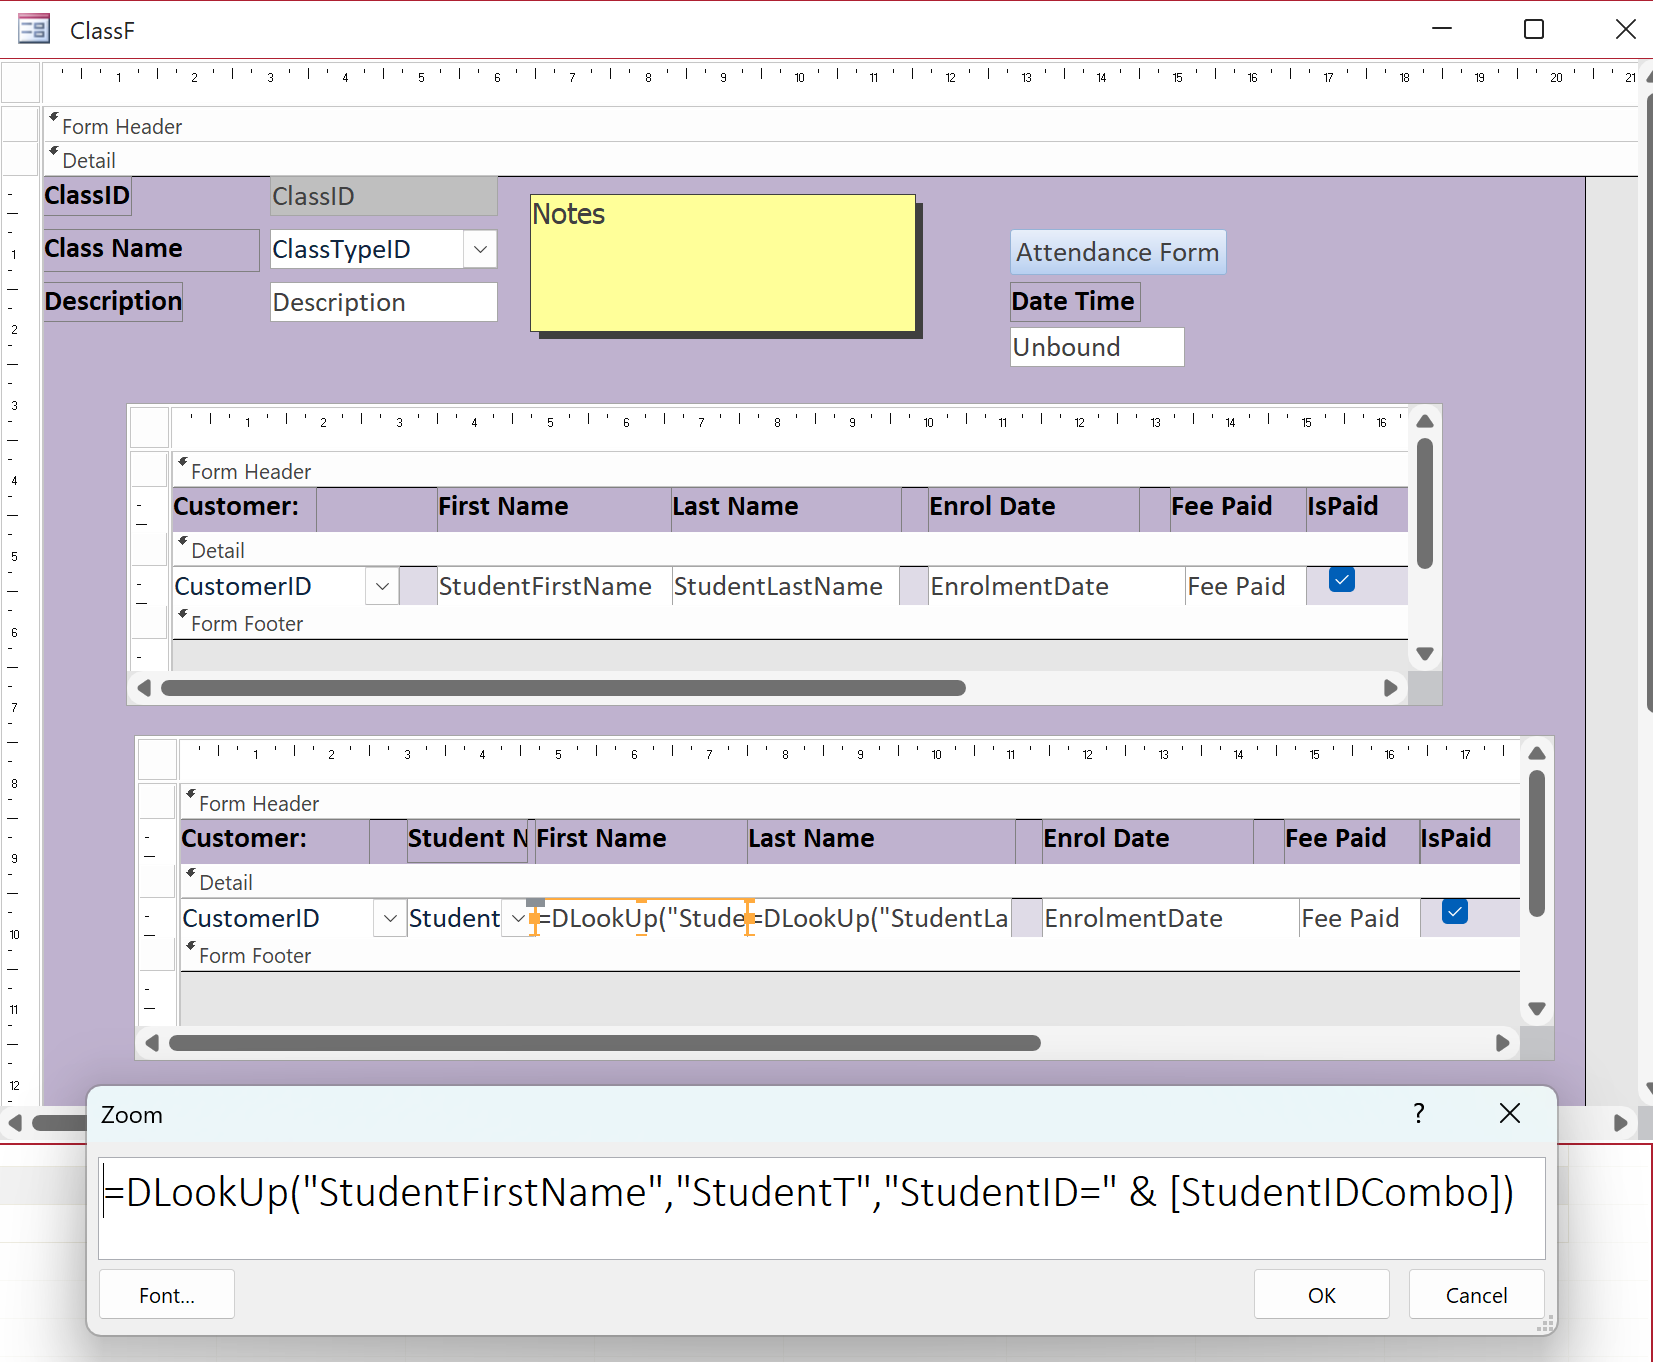The height and width of the screenshot is (1362, 1654).
Task: Click the first subform's scroll up arrow
Action: click(x=1425, y=421)
